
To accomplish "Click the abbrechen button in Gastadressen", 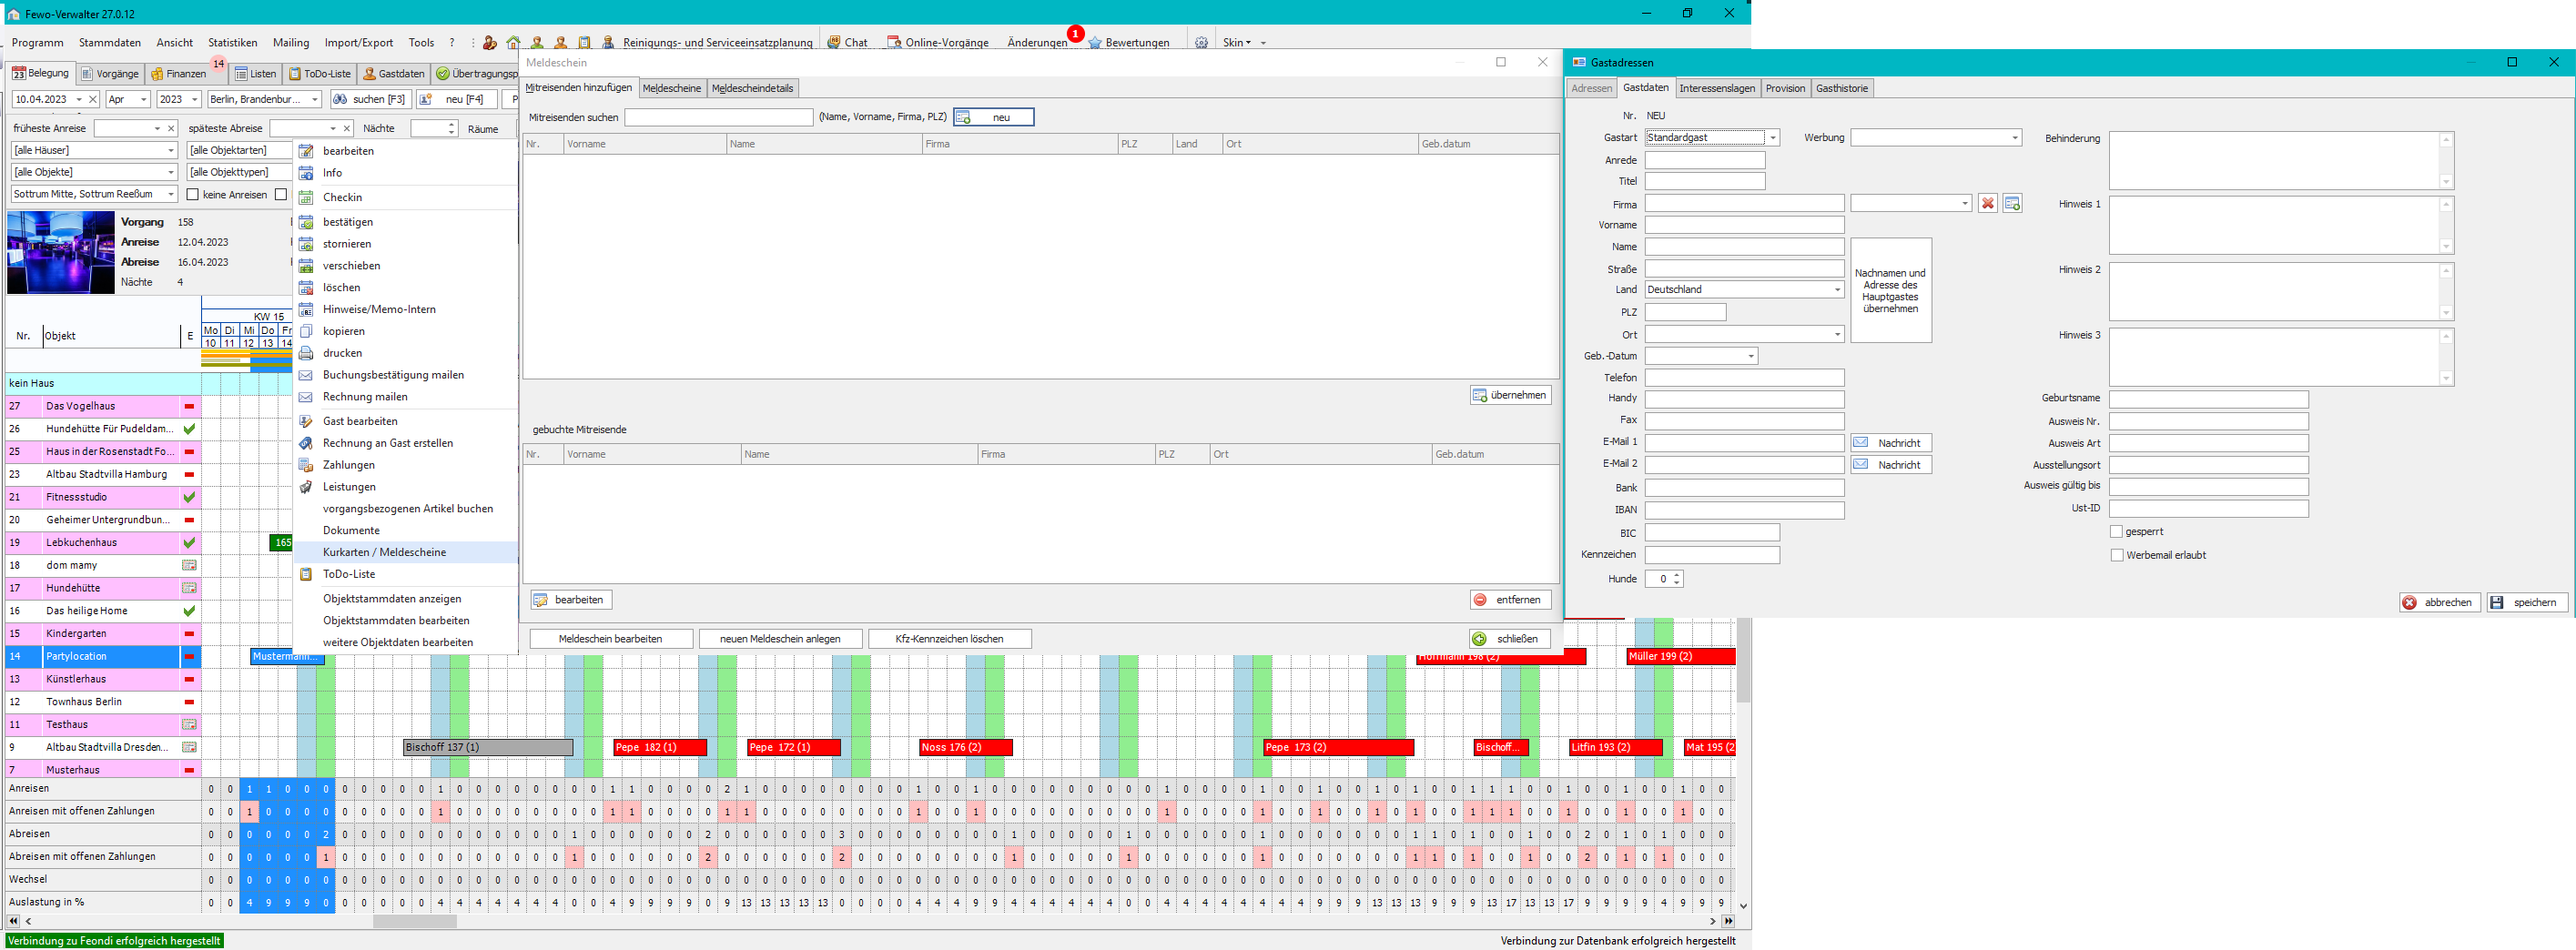I will 2439,602.
